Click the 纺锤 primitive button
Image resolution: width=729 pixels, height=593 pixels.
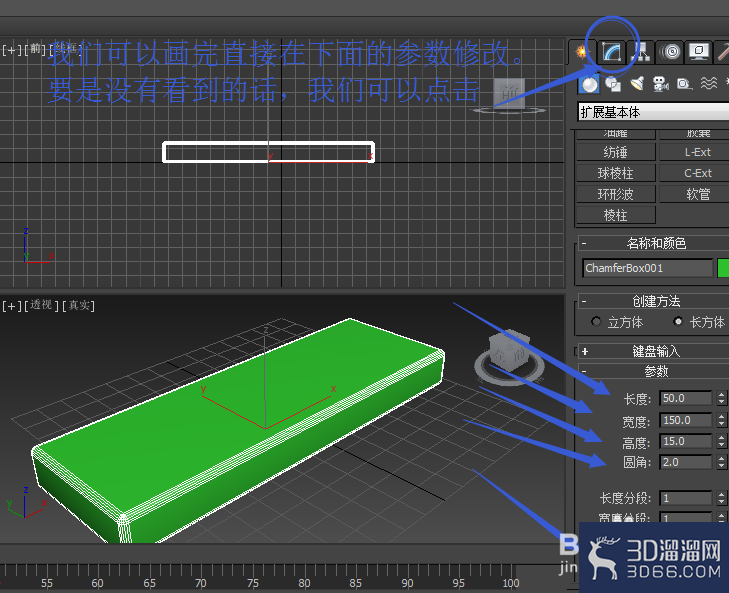pyautogui.click(x=616, y=152)
